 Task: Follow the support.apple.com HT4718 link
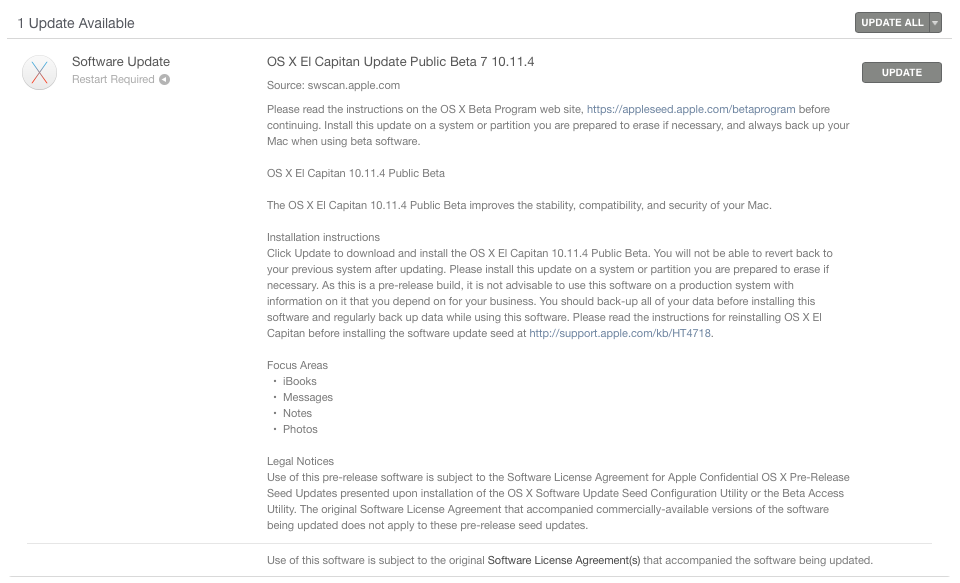tap(620, 333)
